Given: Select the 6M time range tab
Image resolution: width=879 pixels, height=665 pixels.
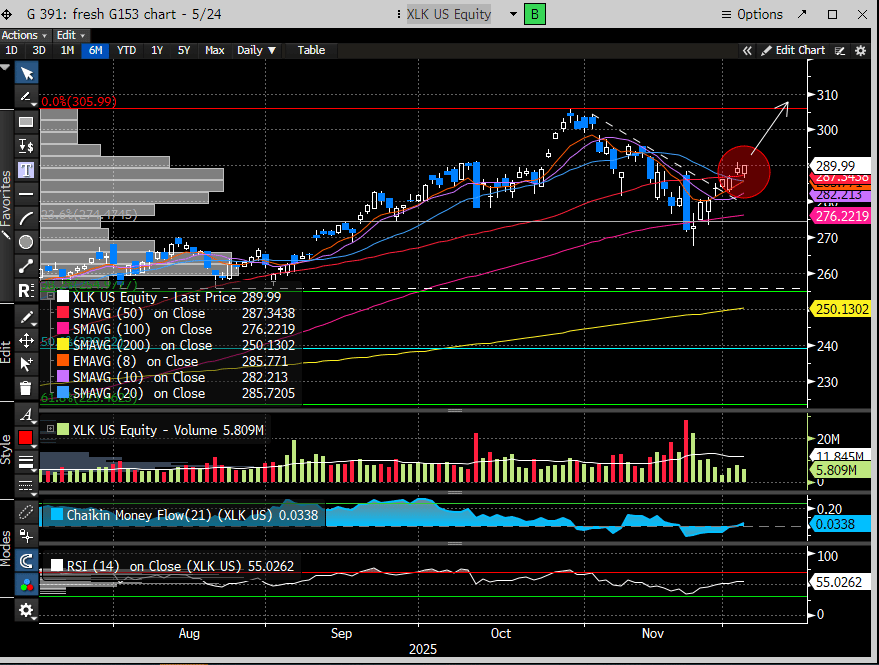Looking at the screenshot, I should point(96,50).
